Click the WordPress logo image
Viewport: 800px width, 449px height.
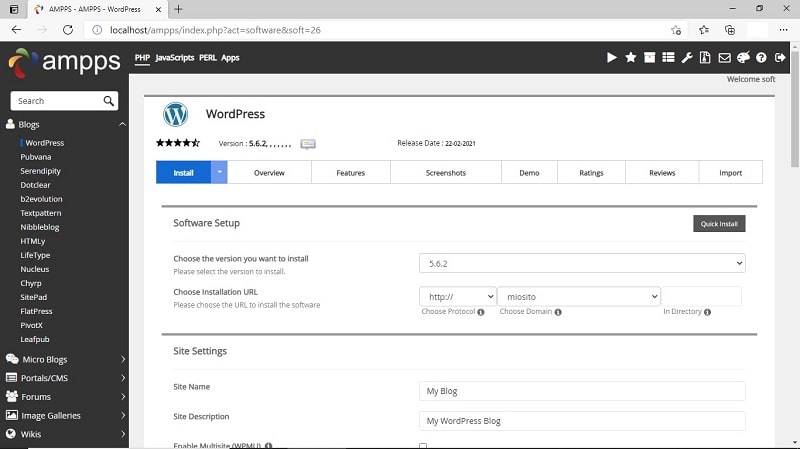point(176,114)
